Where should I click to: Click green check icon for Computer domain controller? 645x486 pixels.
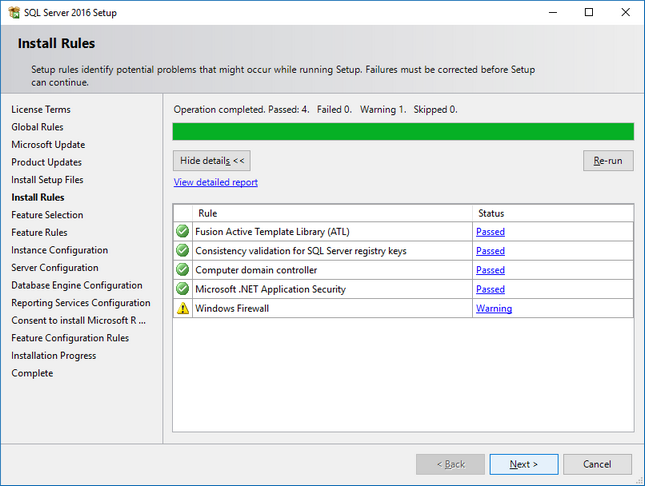coord(182,270)
